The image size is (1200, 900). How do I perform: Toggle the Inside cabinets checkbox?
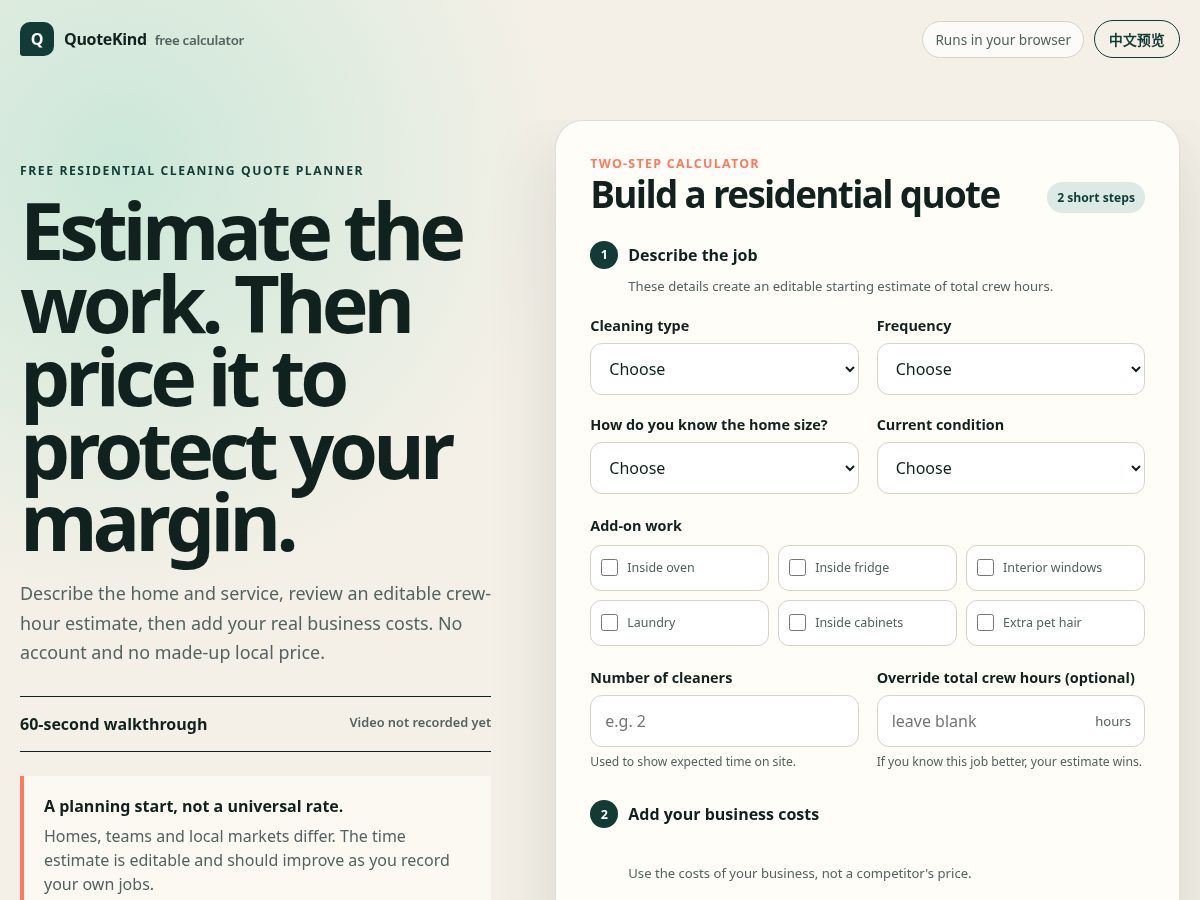point(797,622)
